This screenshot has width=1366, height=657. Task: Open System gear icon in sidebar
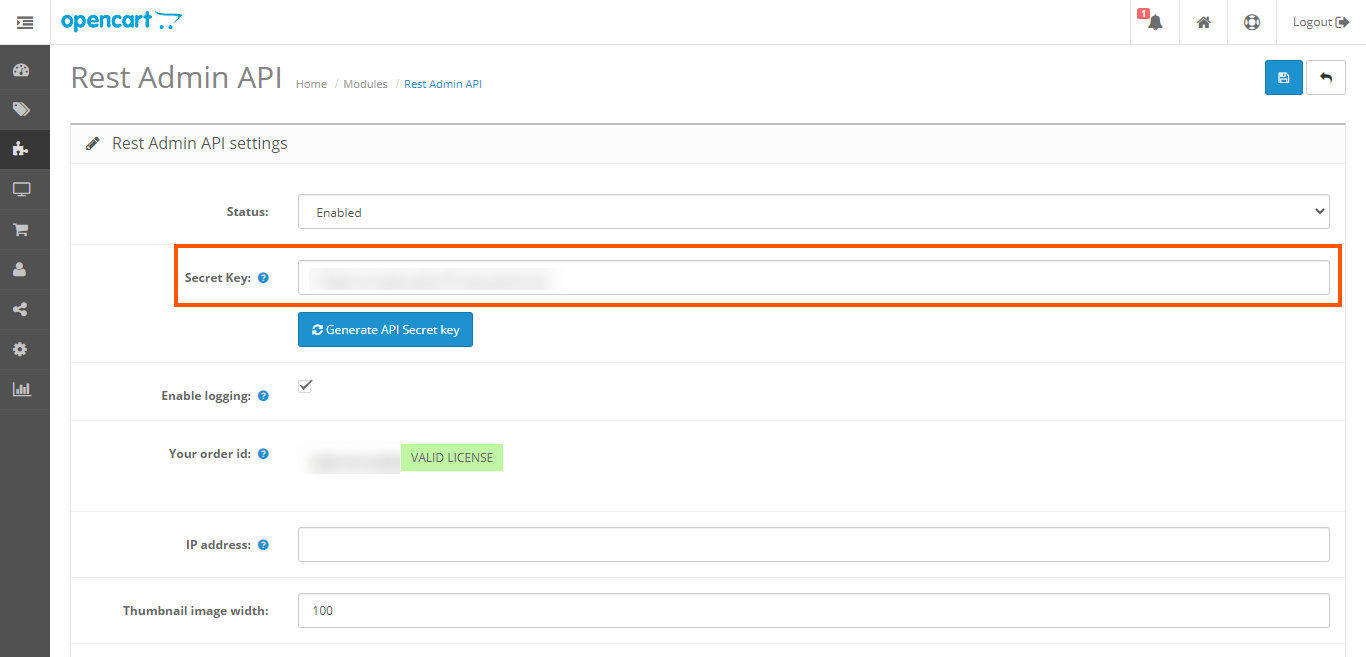pyautogui.click(x=20, y=350)
